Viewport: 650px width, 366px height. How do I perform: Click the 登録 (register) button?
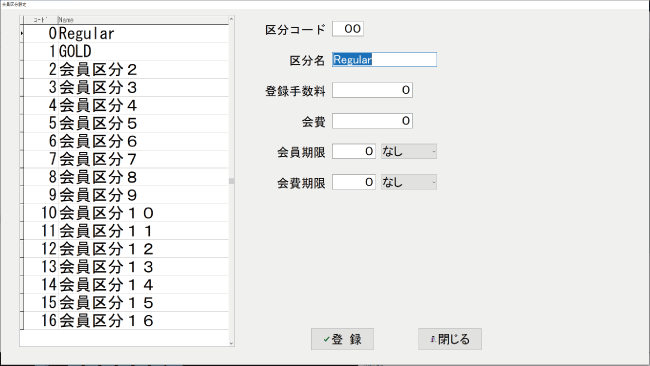click(x=342, y=339)
